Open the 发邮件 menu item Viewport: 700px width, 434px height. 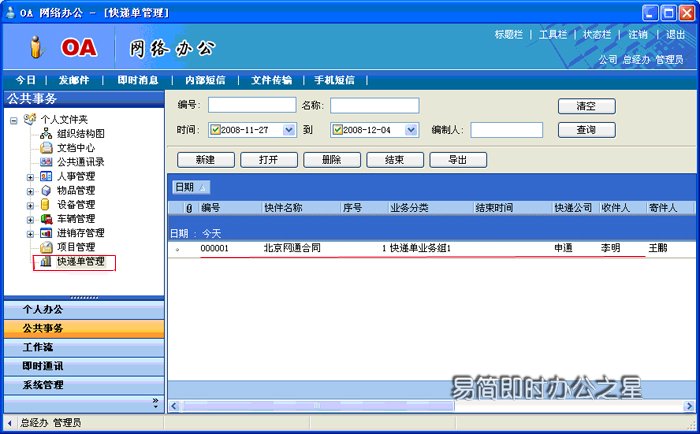[74, 80]
